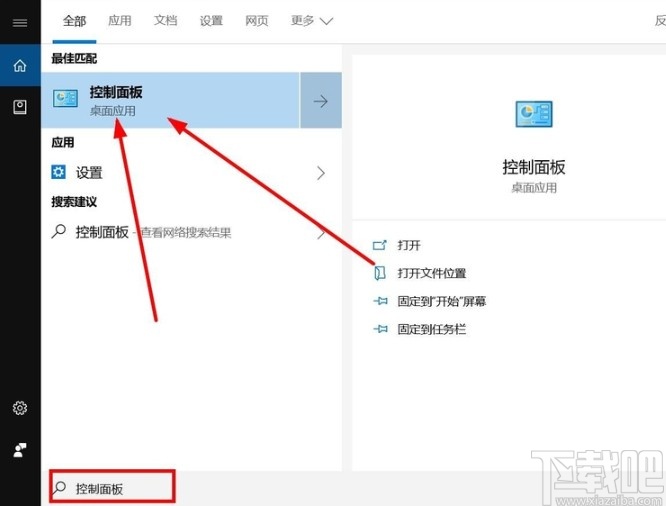Click the pin icon for 固定到任务栏
Screen dimensions: 666x506
(x=380, y=329)
